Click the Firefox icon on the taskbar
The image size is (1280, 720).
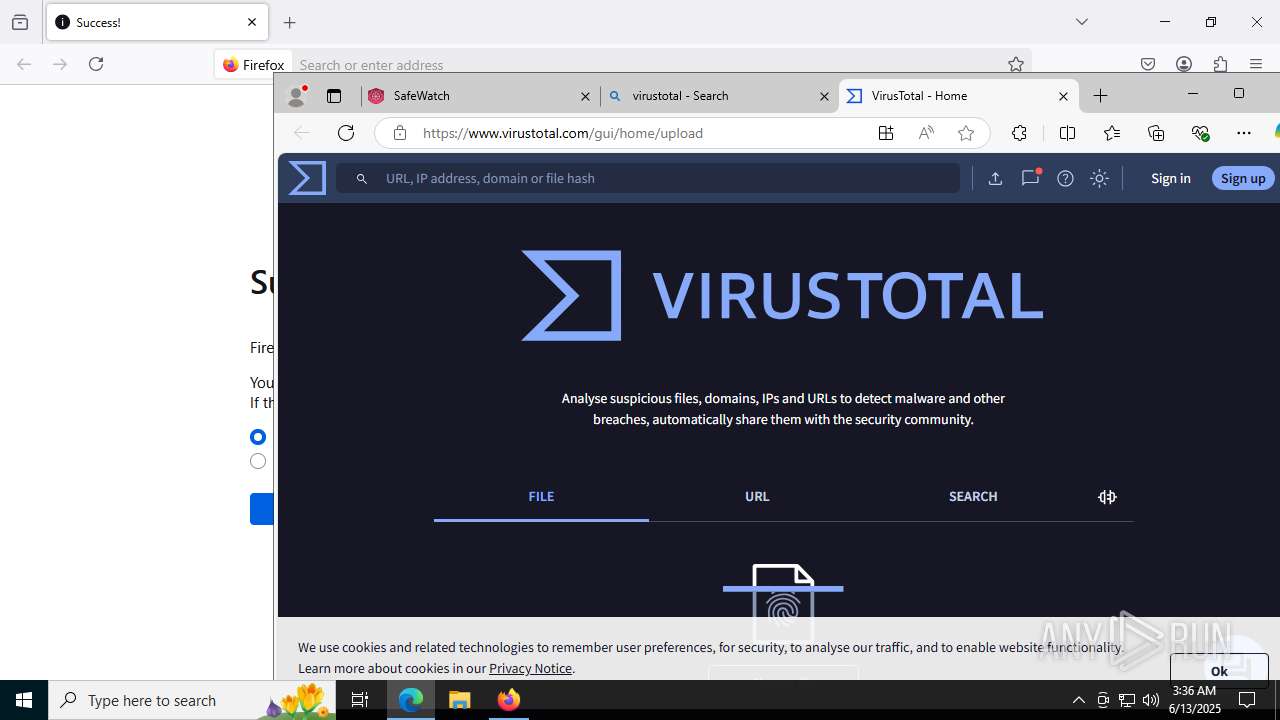click(509, 700)
